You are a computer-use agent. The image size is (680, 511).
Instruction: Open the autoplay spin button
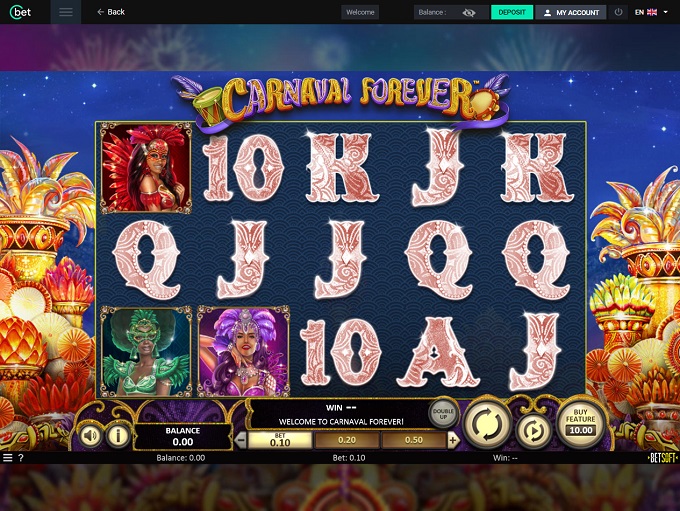[533, 430]
